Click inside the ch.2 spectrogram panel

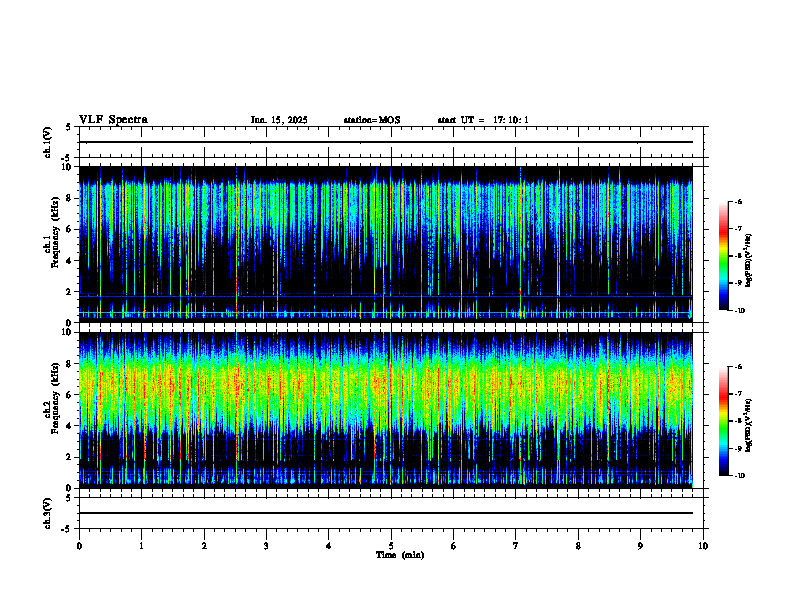pyautogui.click(x=385, y=410)
